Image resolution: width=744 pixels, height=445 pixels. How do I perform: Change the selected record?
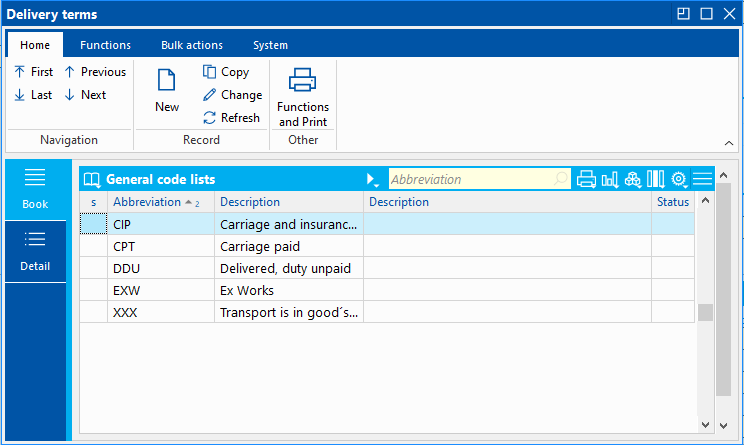tap(232, 95)
